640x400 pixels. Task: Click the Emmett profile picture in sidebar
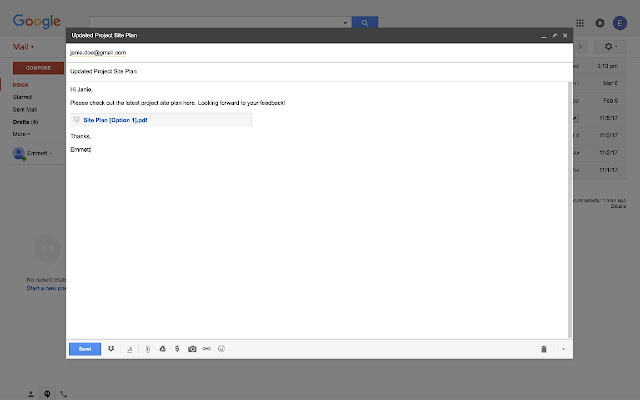pos(19,153)
